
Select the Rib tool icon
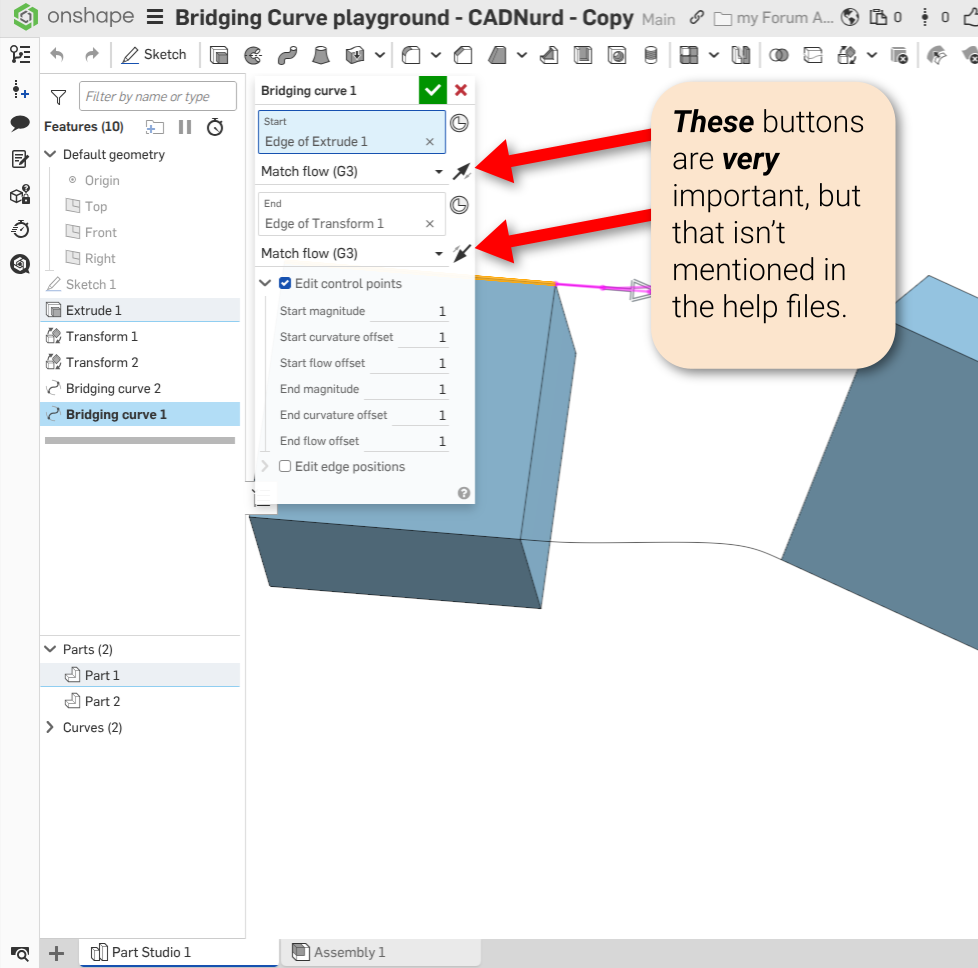549,56
